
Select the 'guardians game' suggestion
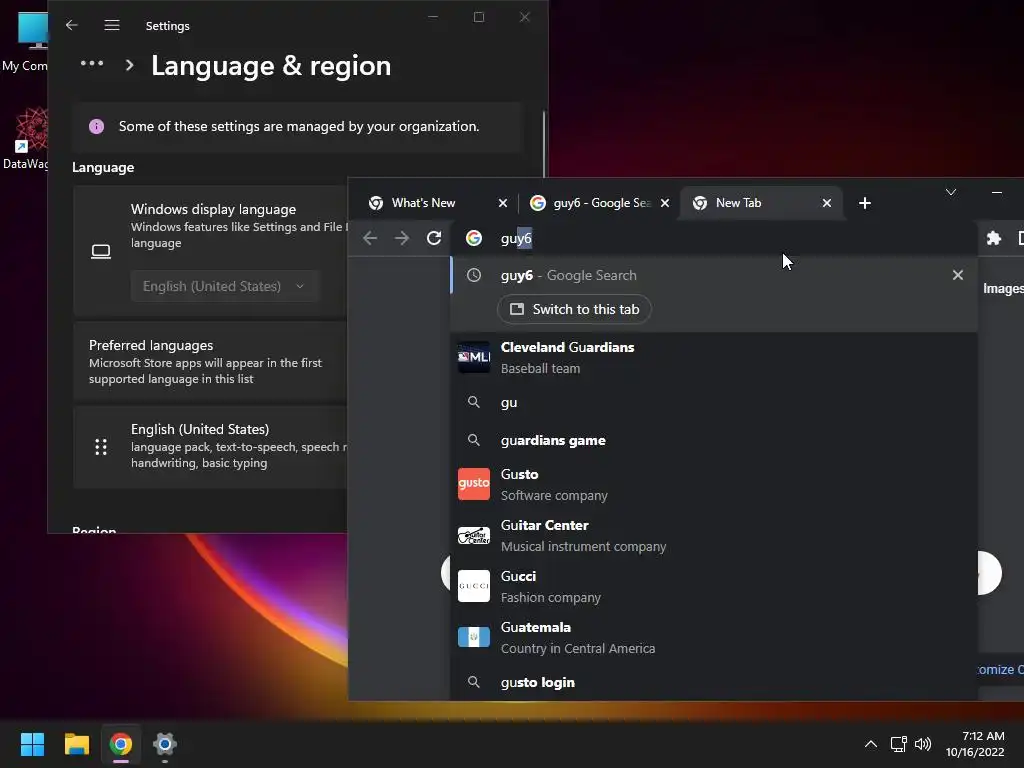click(x=714, y=440)
